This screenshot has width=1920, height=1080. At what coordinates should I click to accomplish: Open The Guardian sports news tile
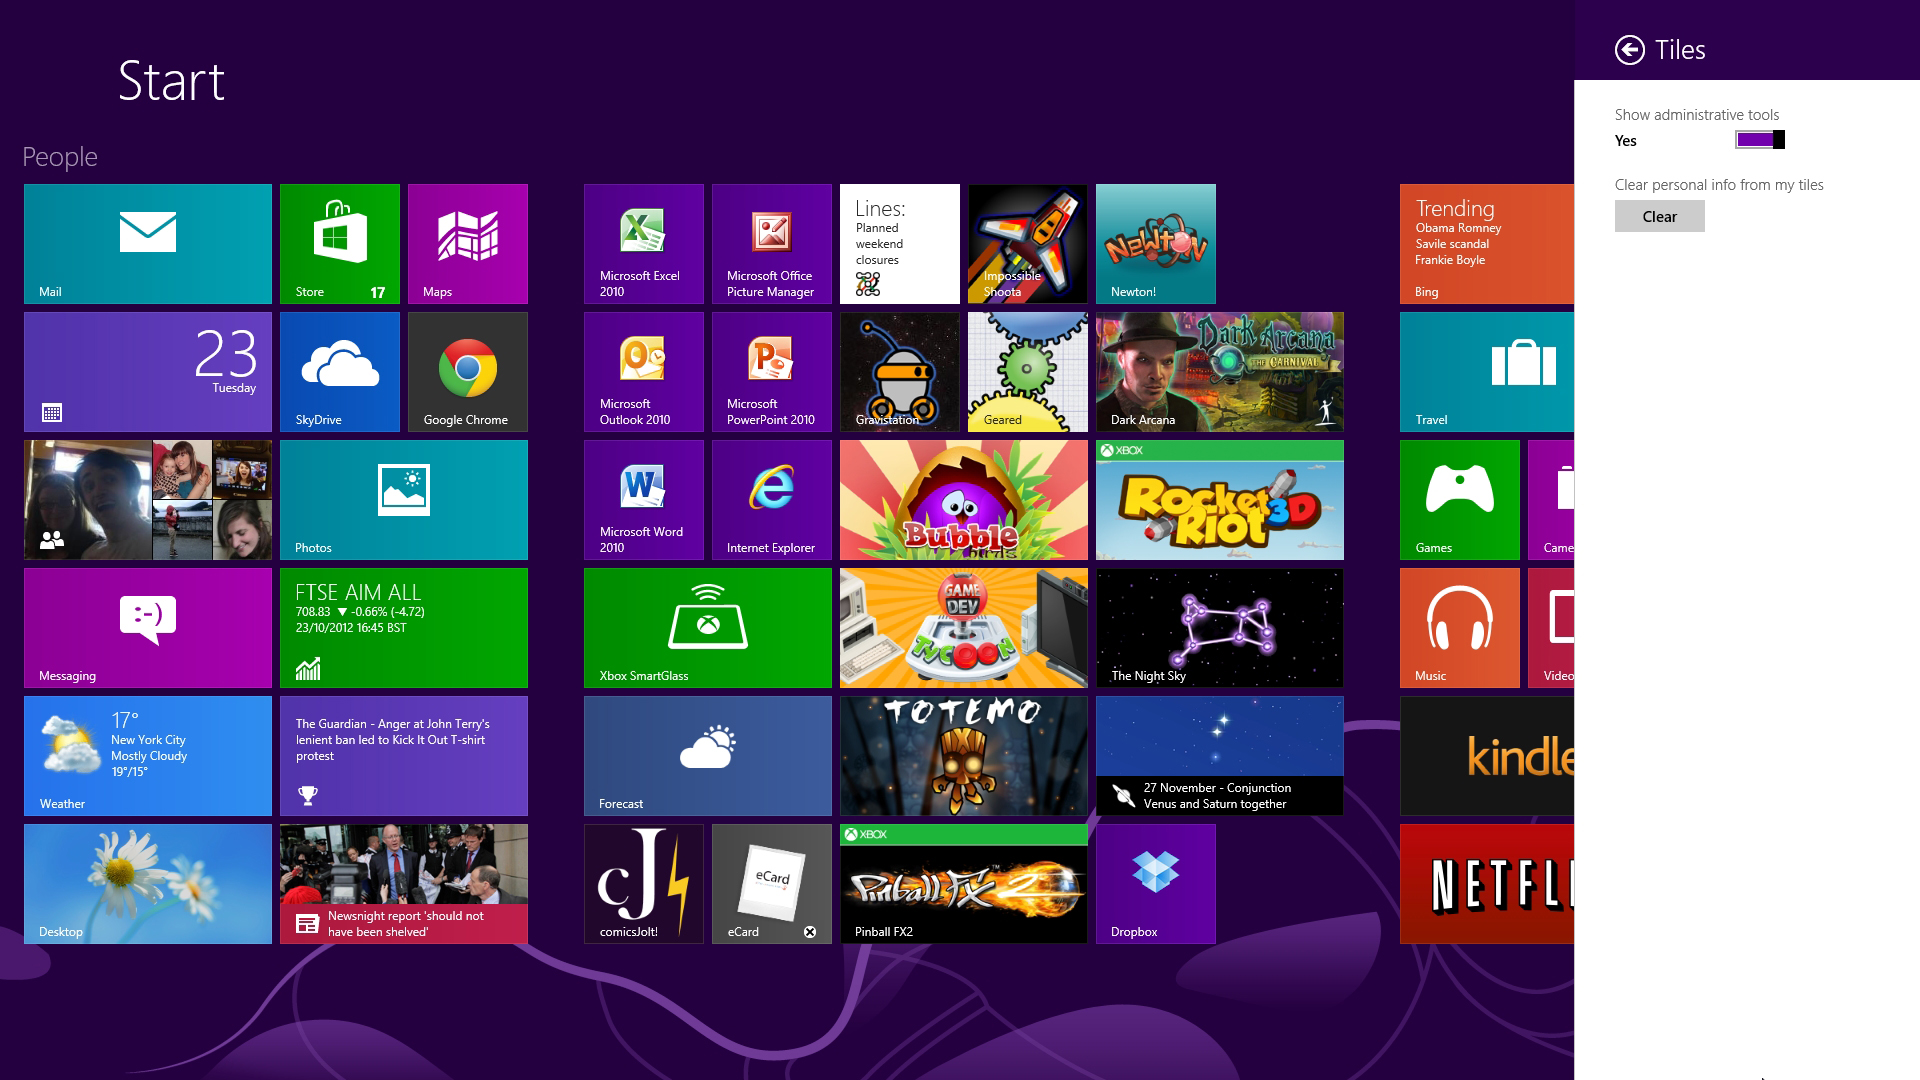(x=404, y=756)
